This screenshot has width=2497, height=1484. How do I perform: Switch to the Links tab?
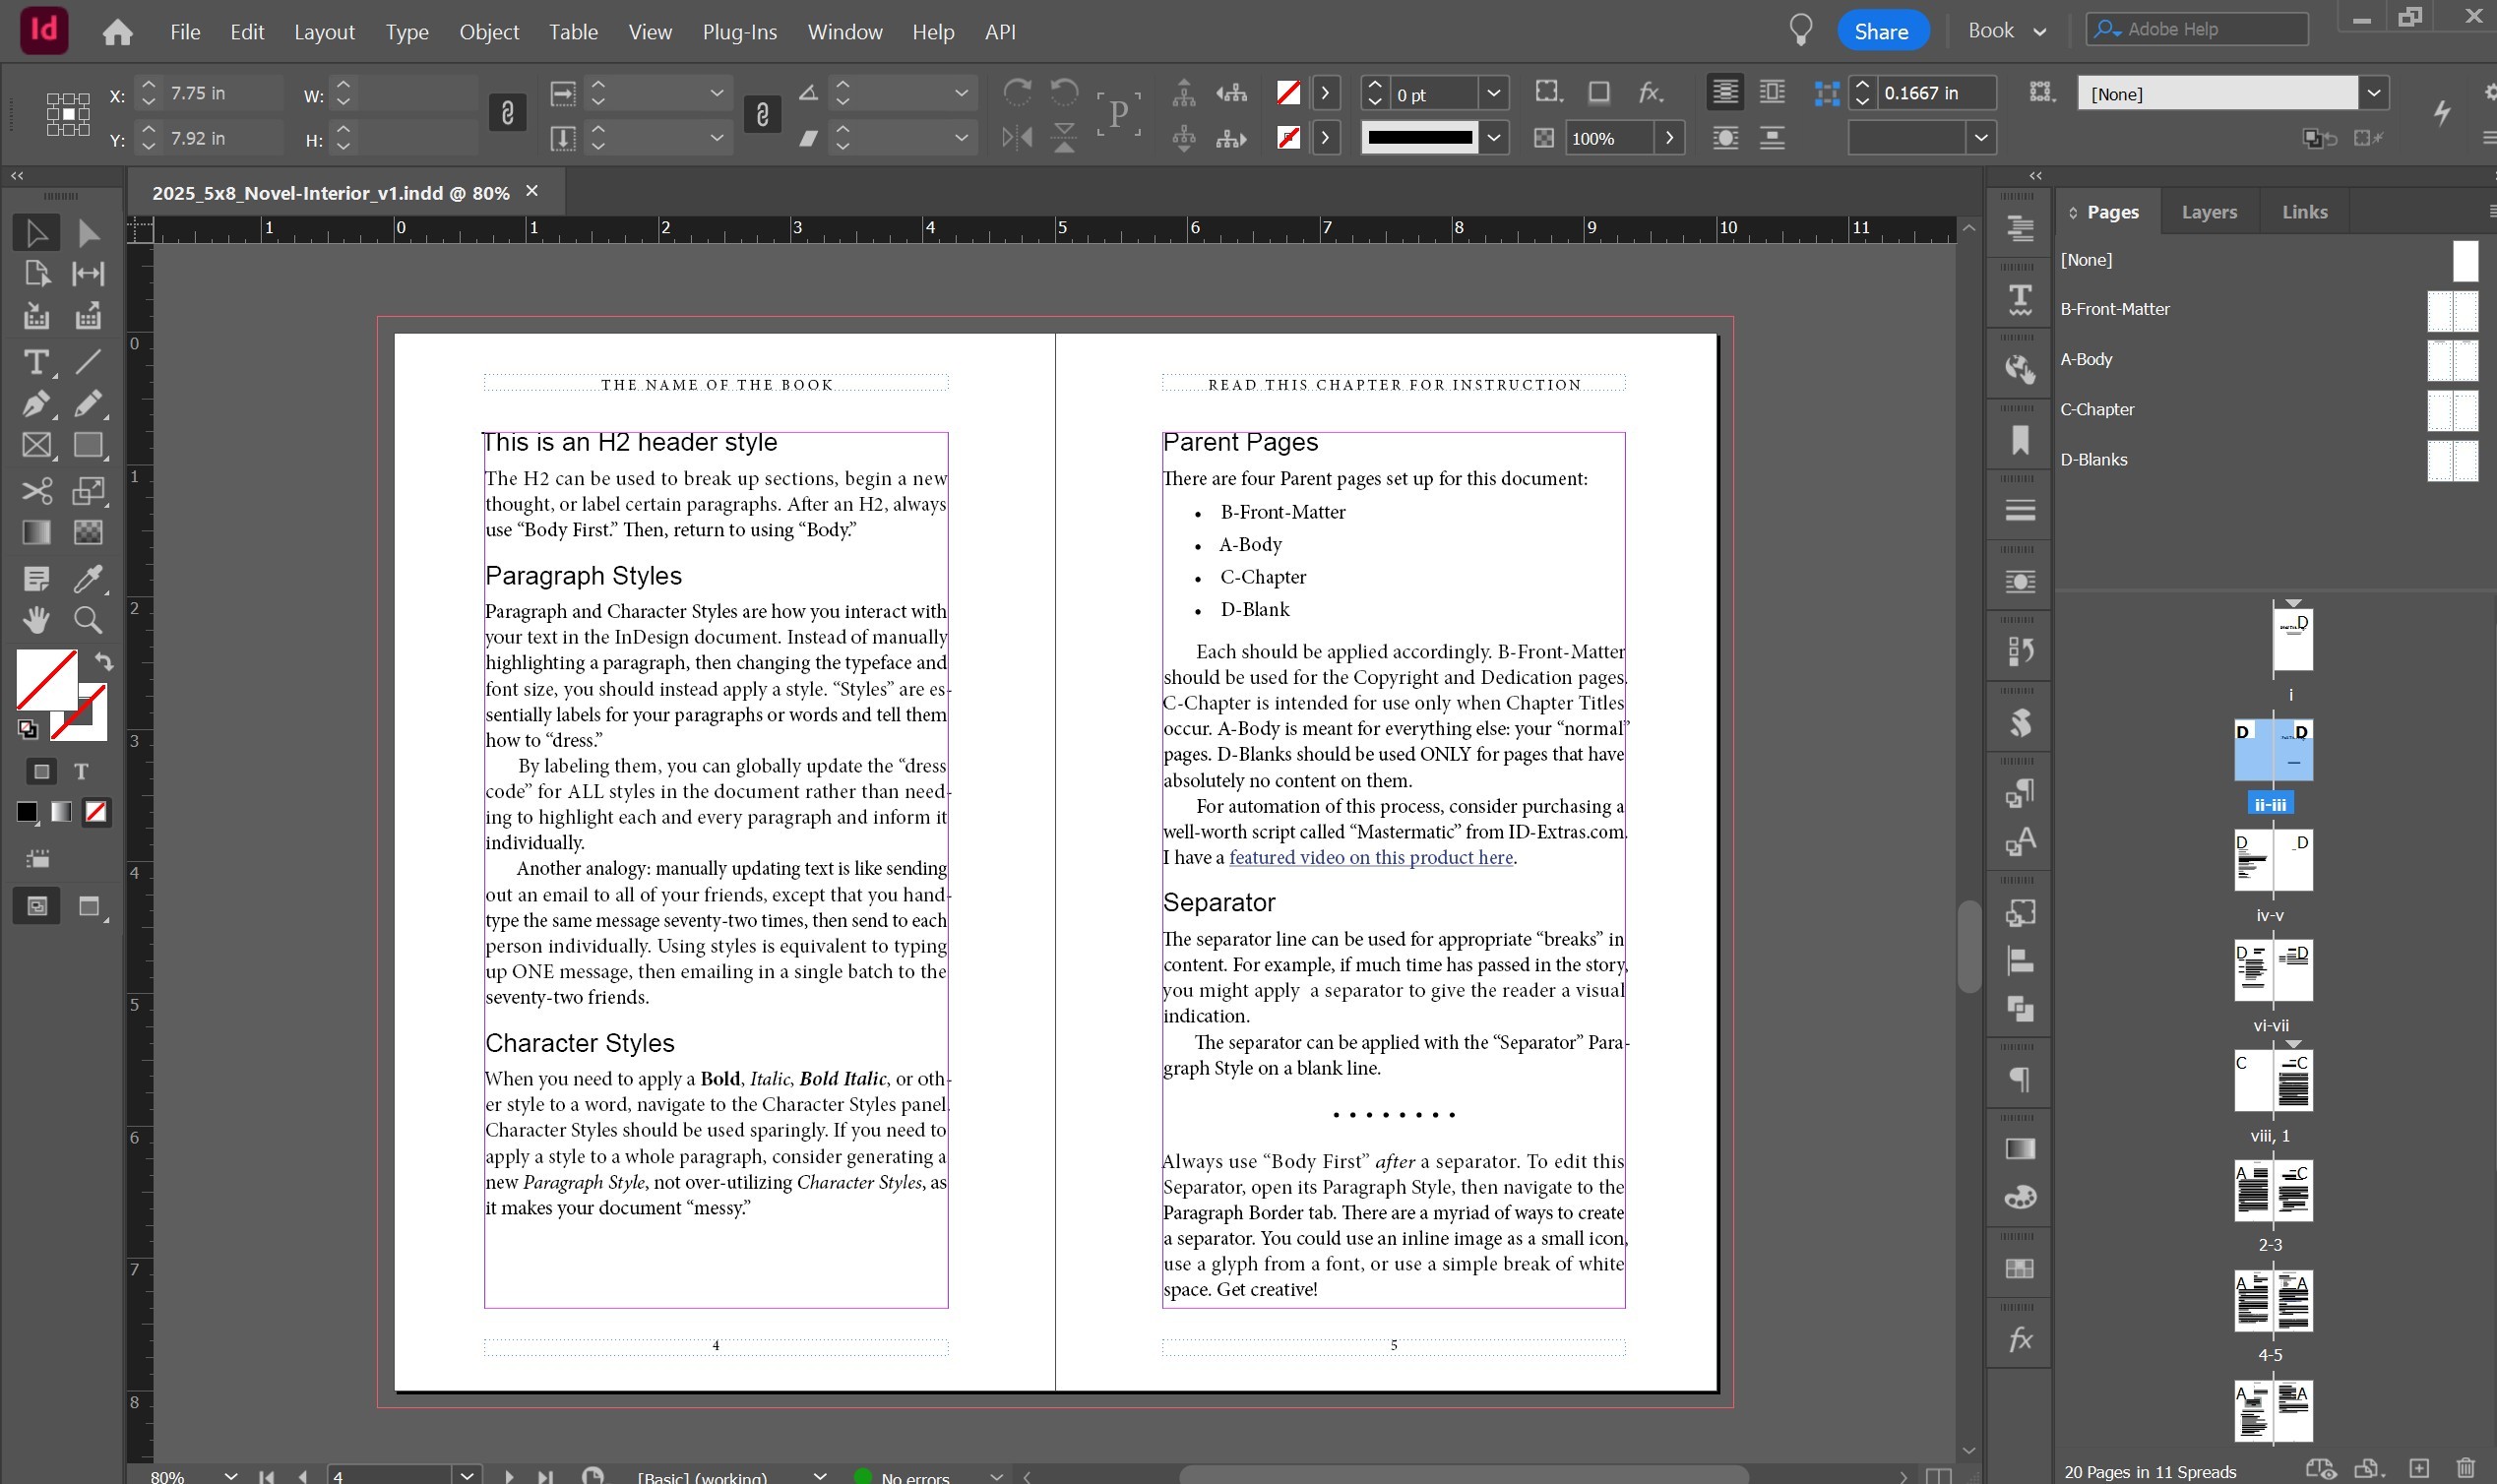2304,212
